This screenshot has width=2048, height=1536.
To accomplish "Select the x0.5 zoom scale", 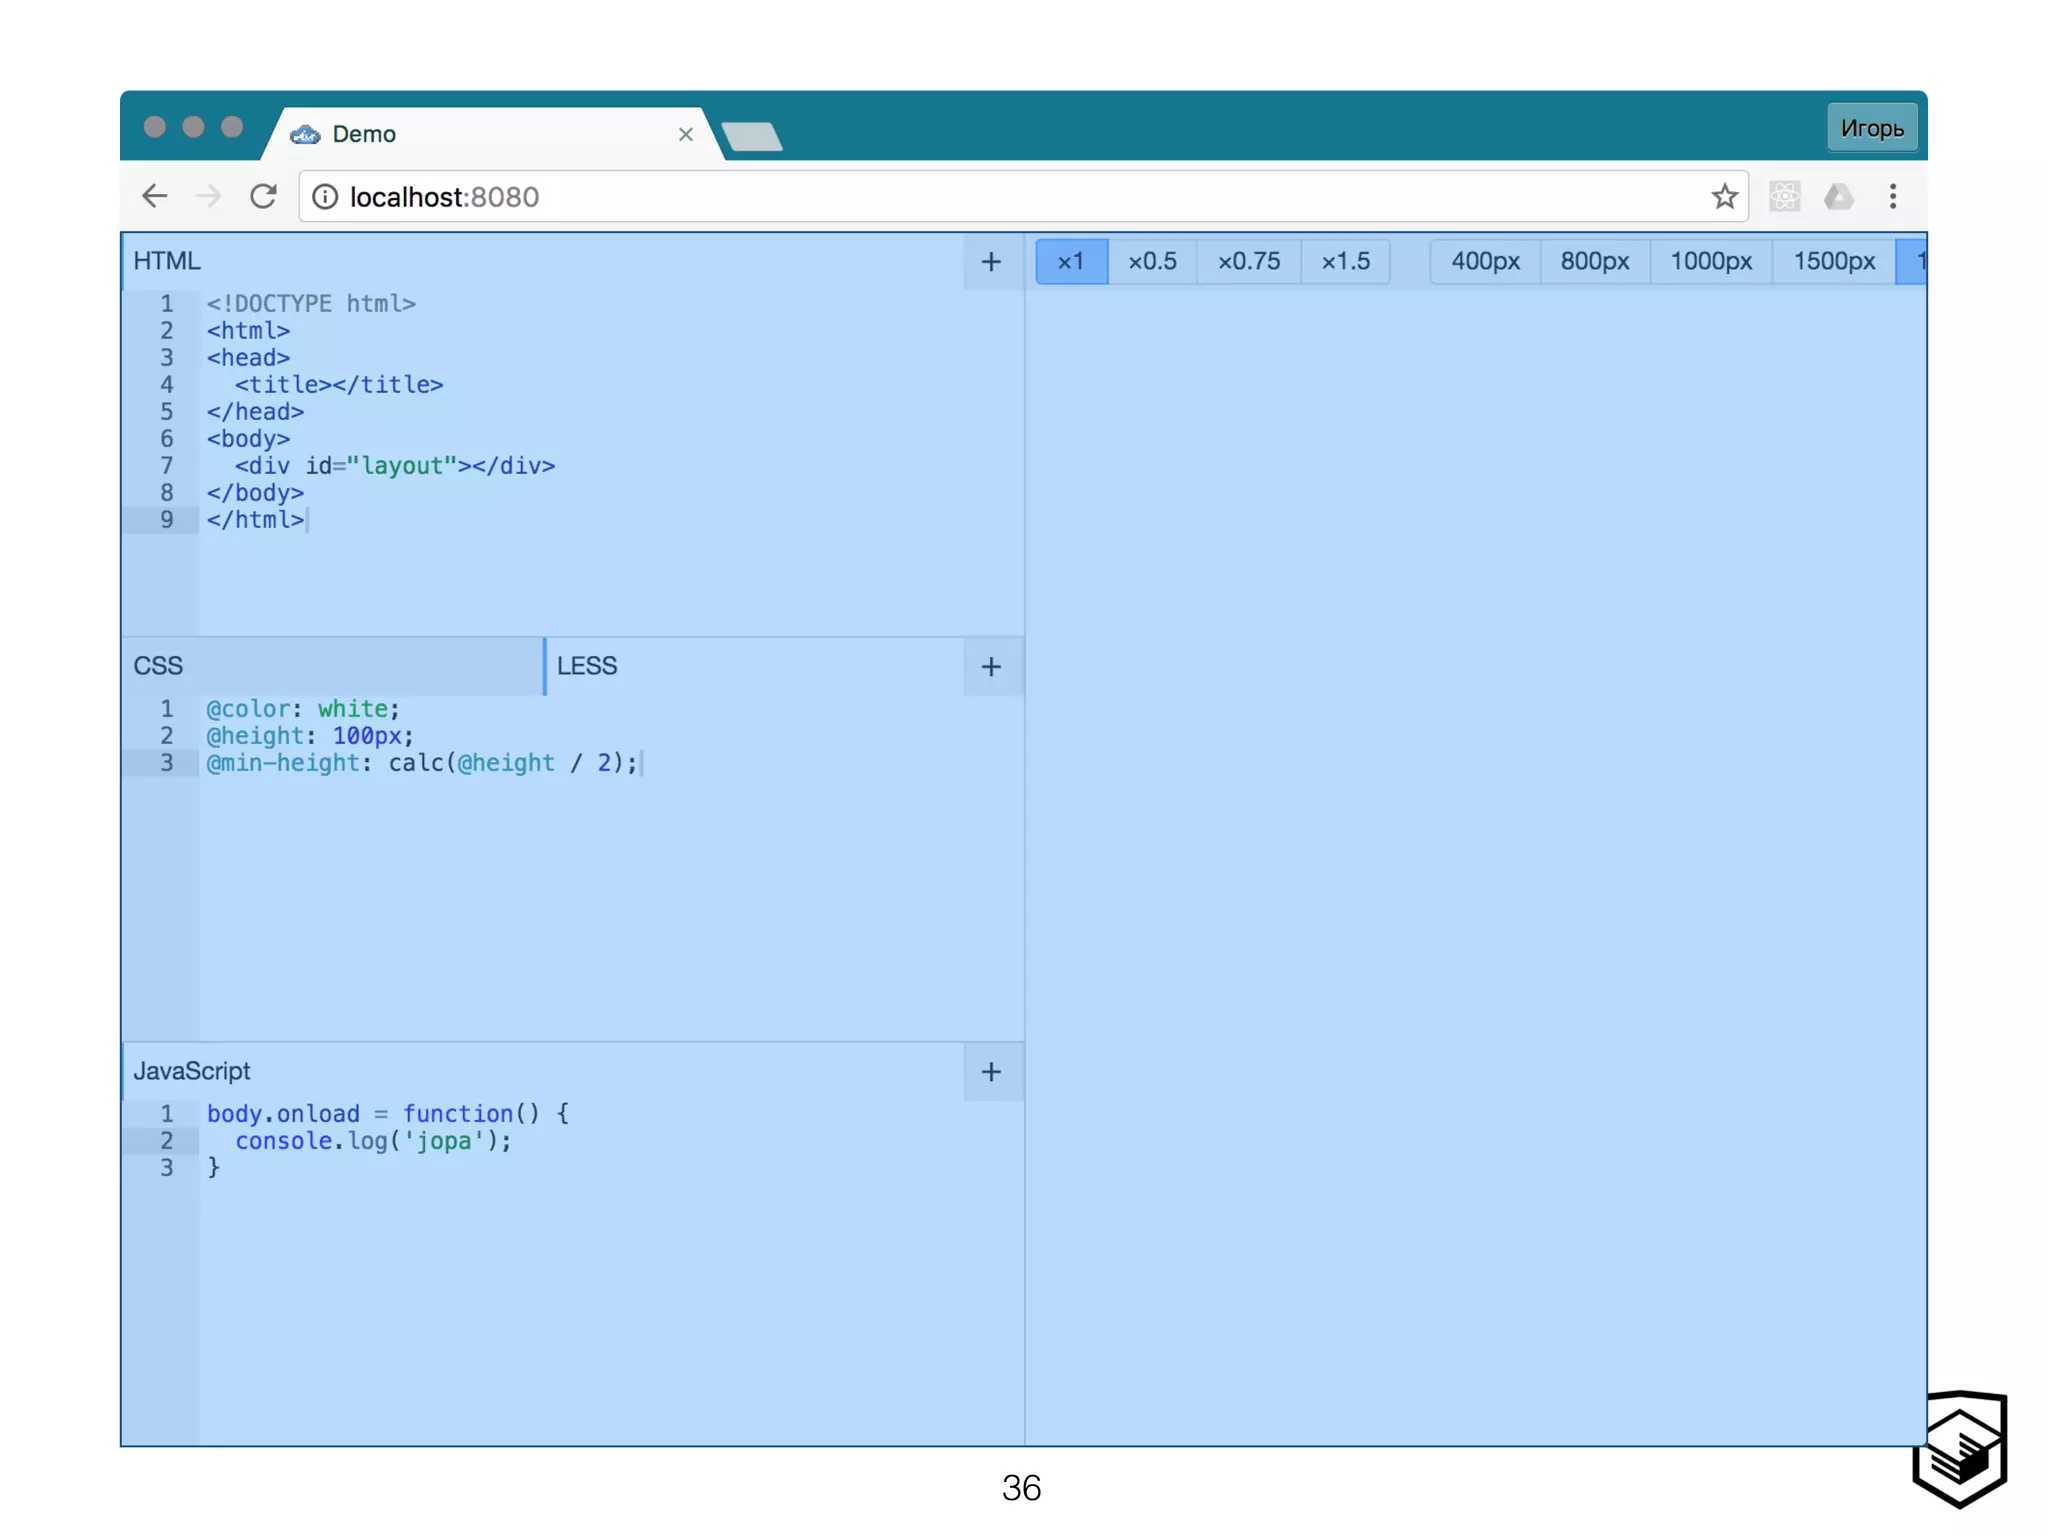I will (1152, 262).
